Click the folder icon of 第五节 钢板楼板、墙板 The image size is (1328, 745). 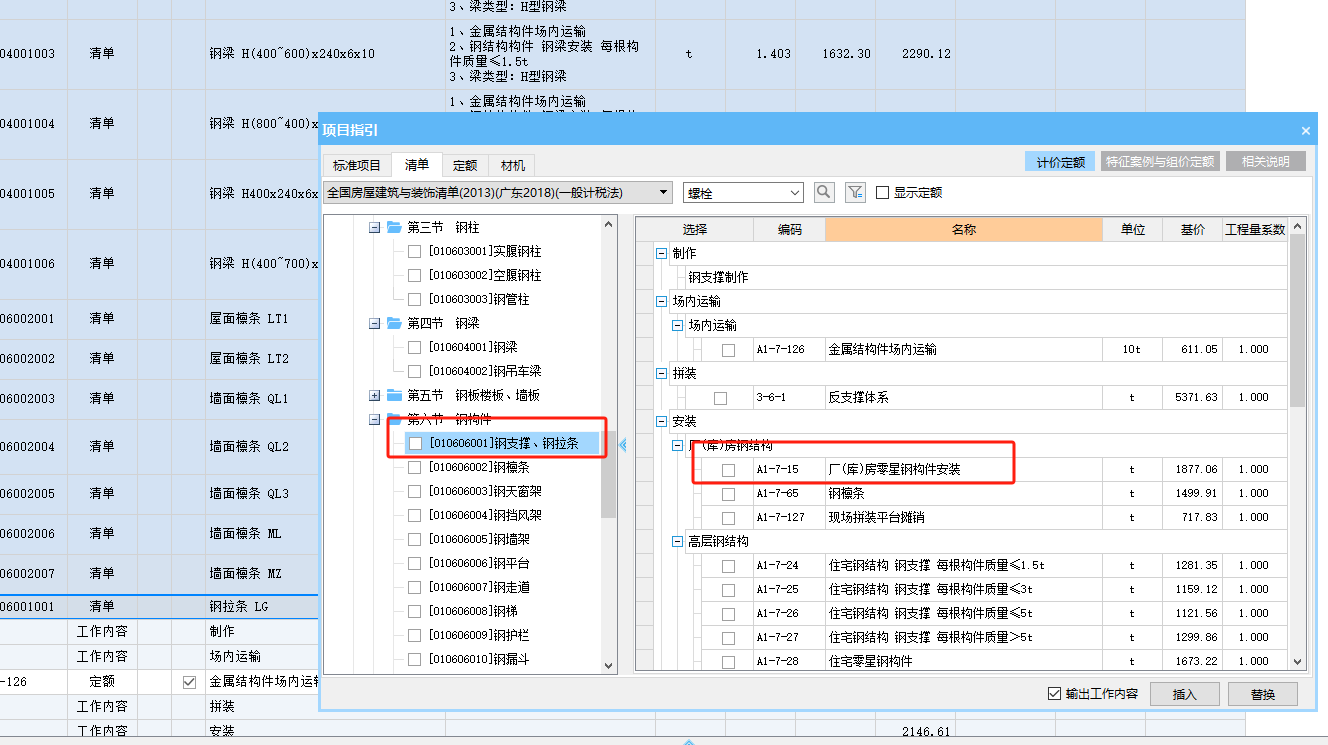(x=394, y=395)
